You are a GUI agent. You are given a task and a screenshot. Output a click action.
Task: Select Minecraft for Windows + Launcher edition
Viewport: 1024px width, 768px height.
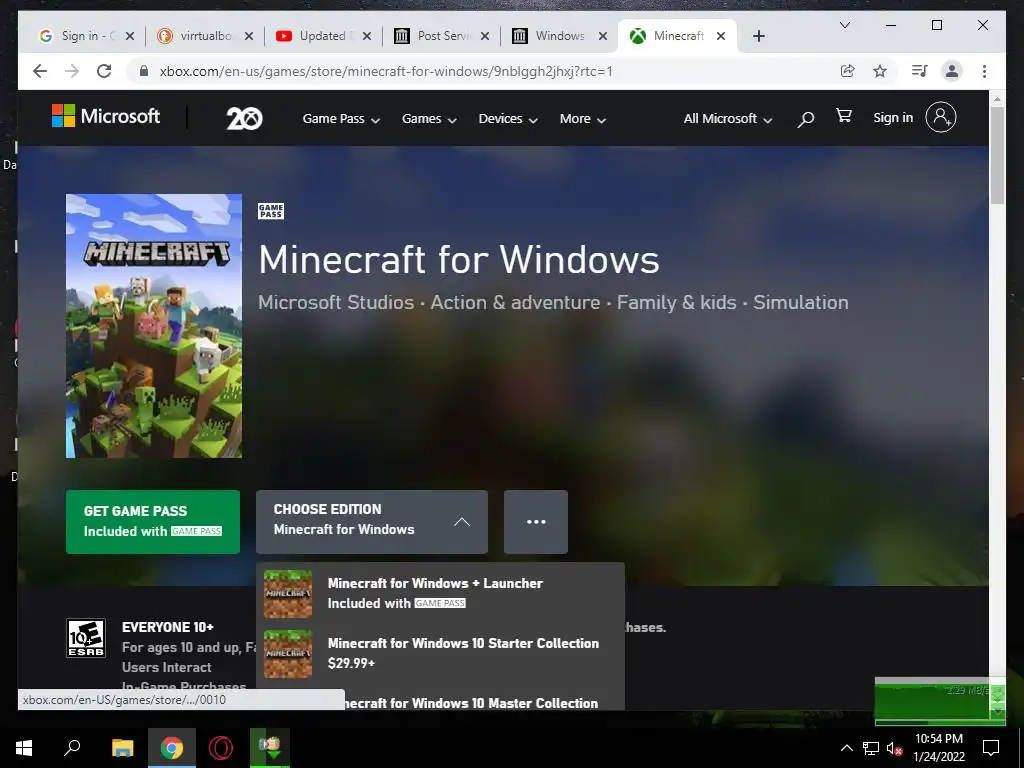pyautogui.click(x=440, y=593)
